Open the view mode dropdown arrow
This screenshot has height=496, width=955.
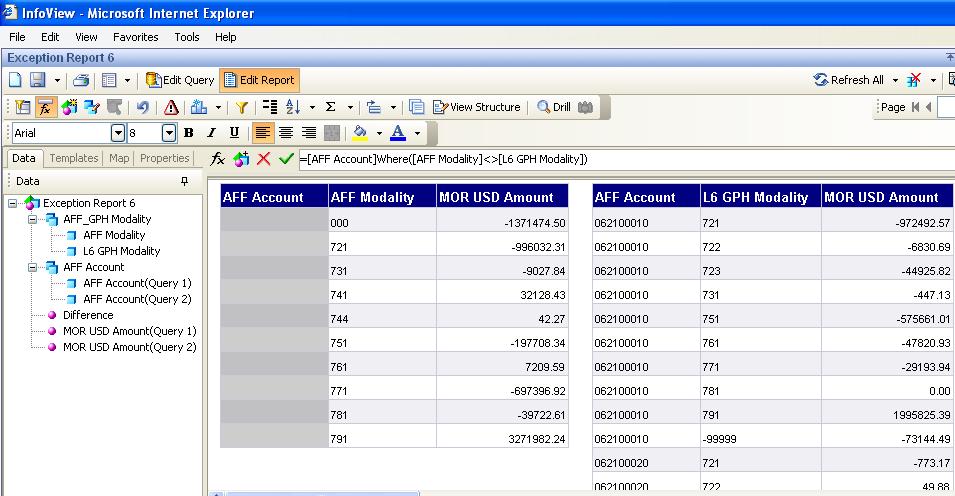click(127, 80)
